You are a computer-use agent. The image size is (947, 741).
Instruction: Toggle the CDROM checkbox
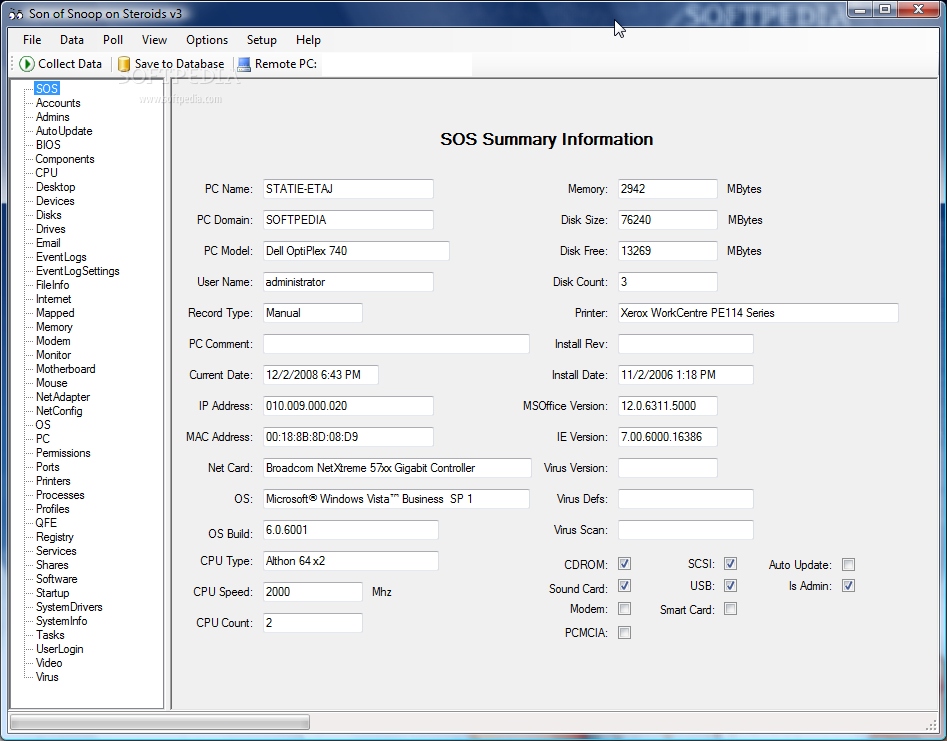624,563
